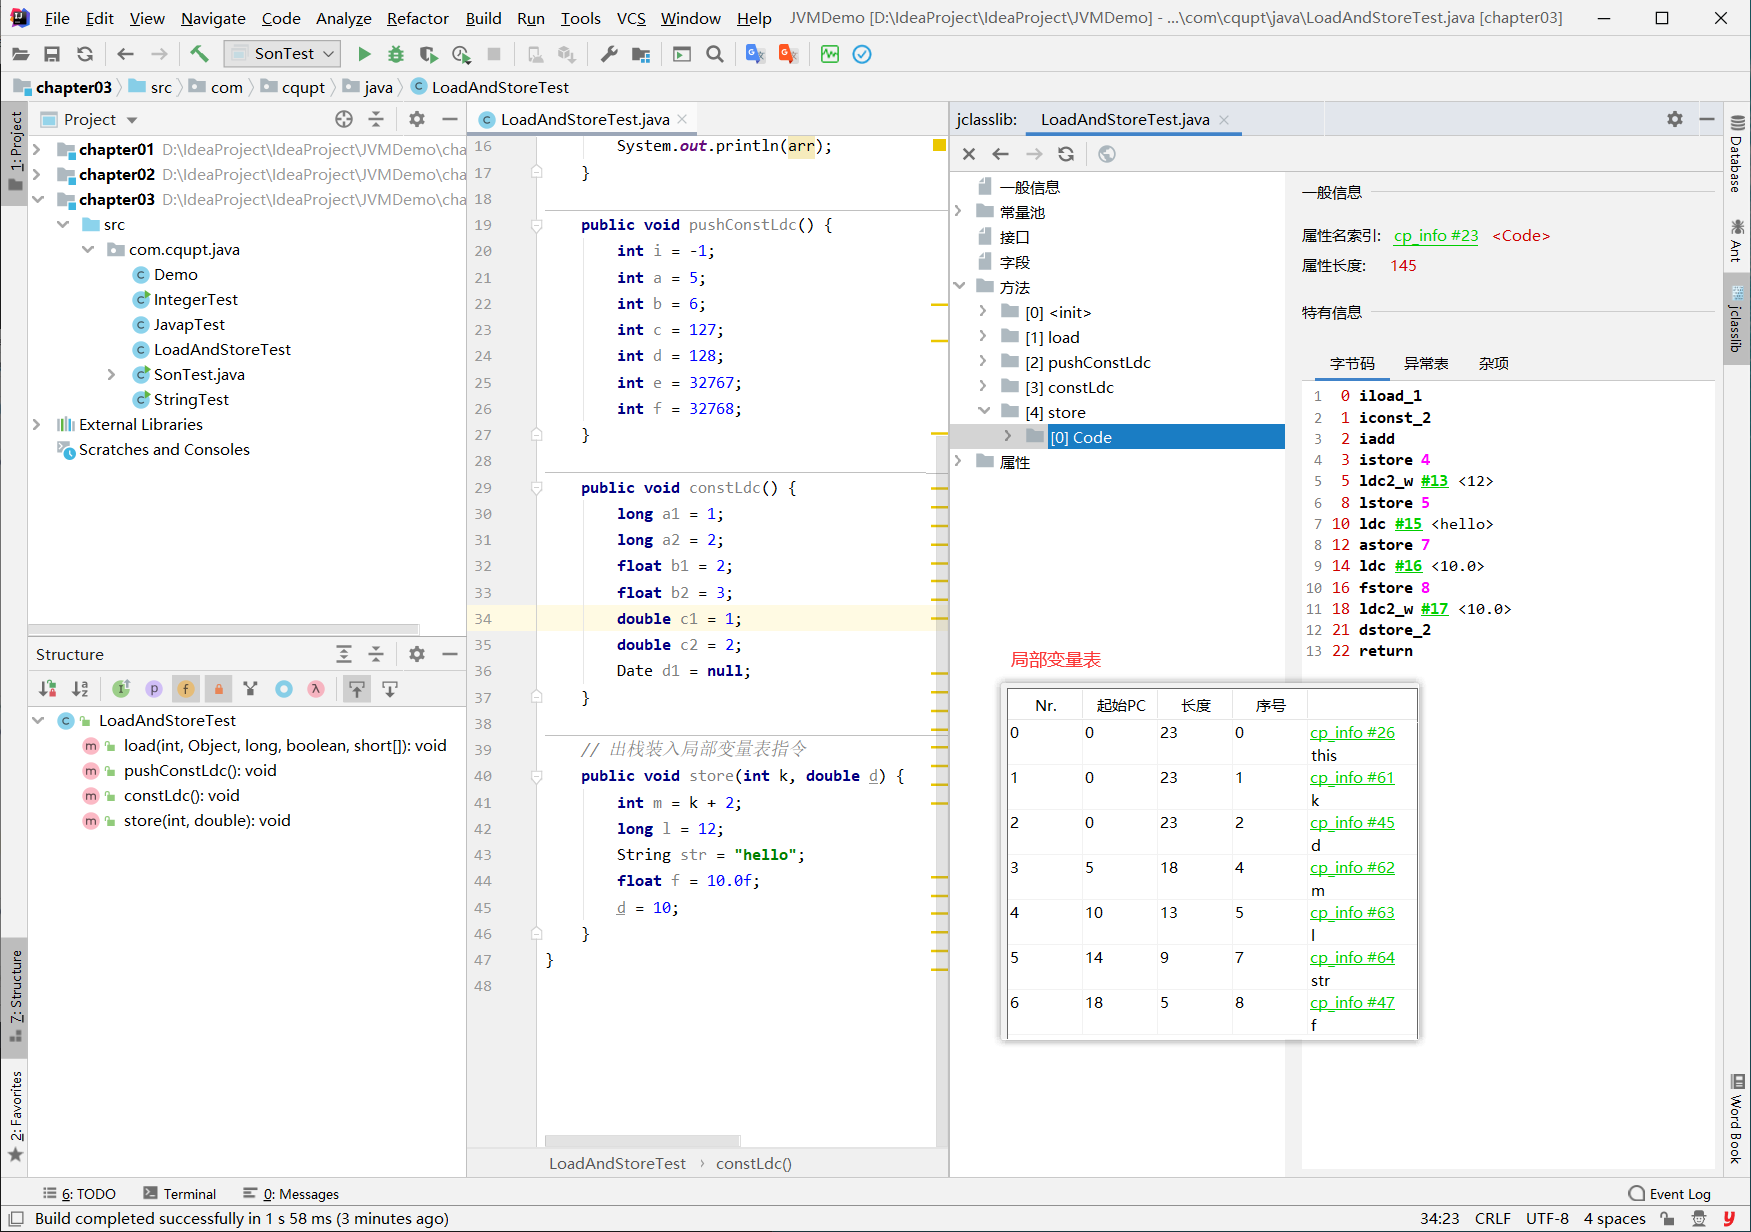Toggle Autoscroll from Source in Structure
Screen dimensions: 1751x1232
pos(390,688)
